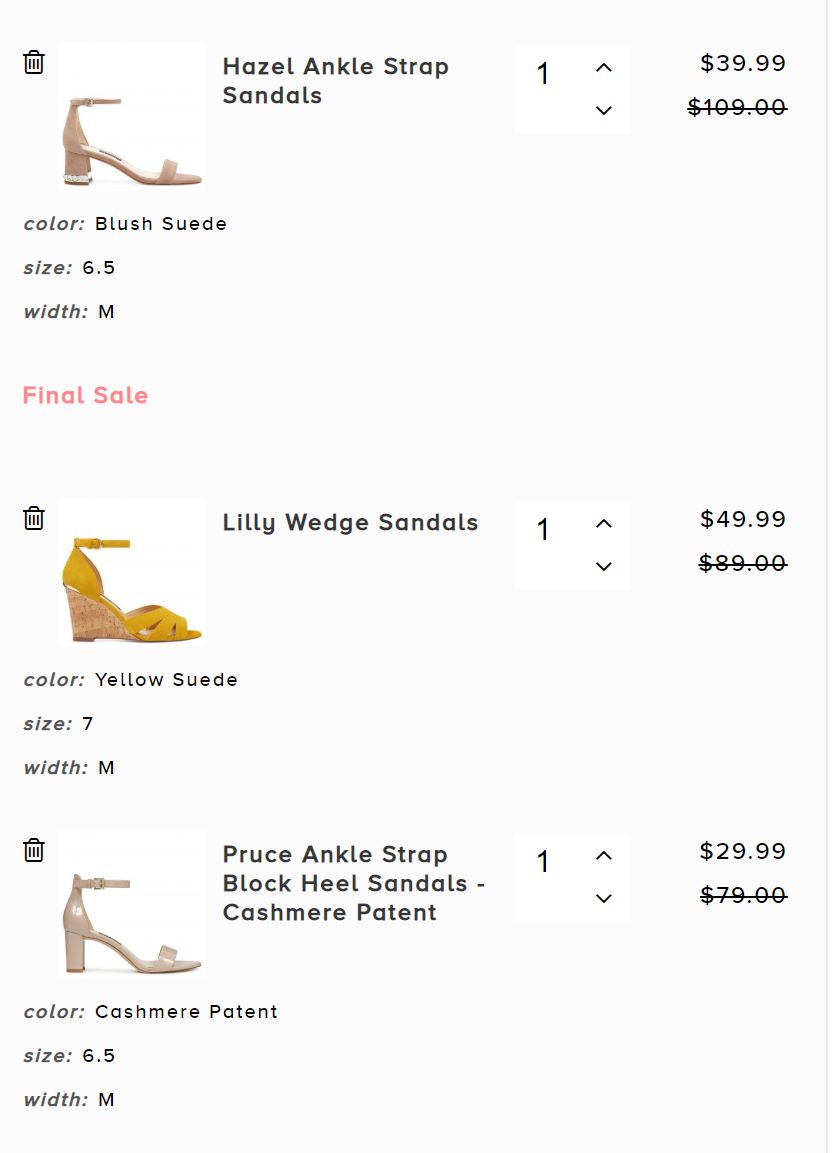832x1153 pixels.
Task: Open Pruce Cashmere Patent sandal thumbnail
Action: 132,904
